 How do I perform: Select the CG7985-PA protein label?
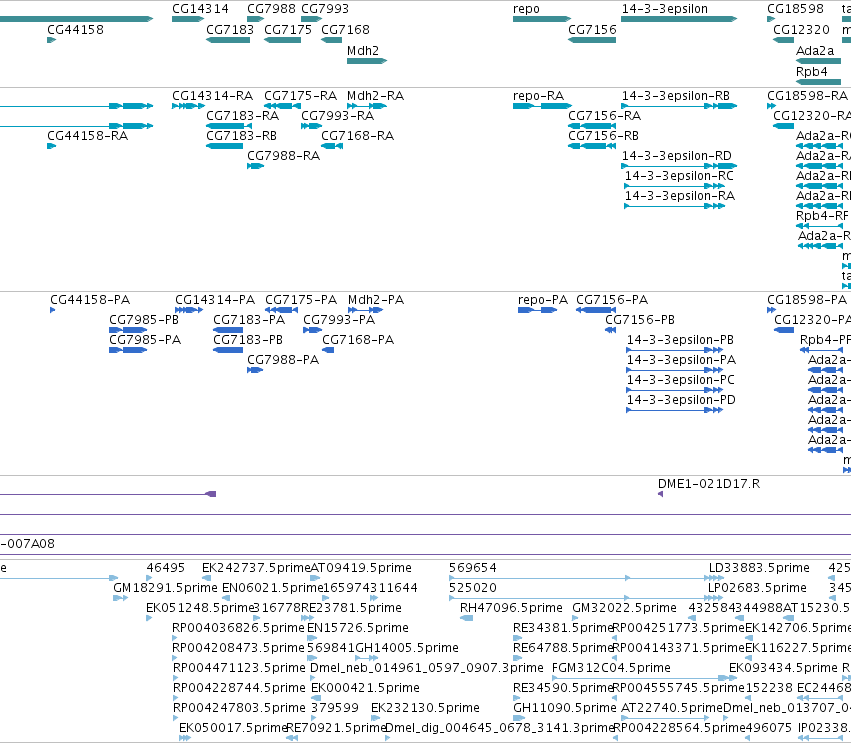pyautogui.click(x=145, y=340)
